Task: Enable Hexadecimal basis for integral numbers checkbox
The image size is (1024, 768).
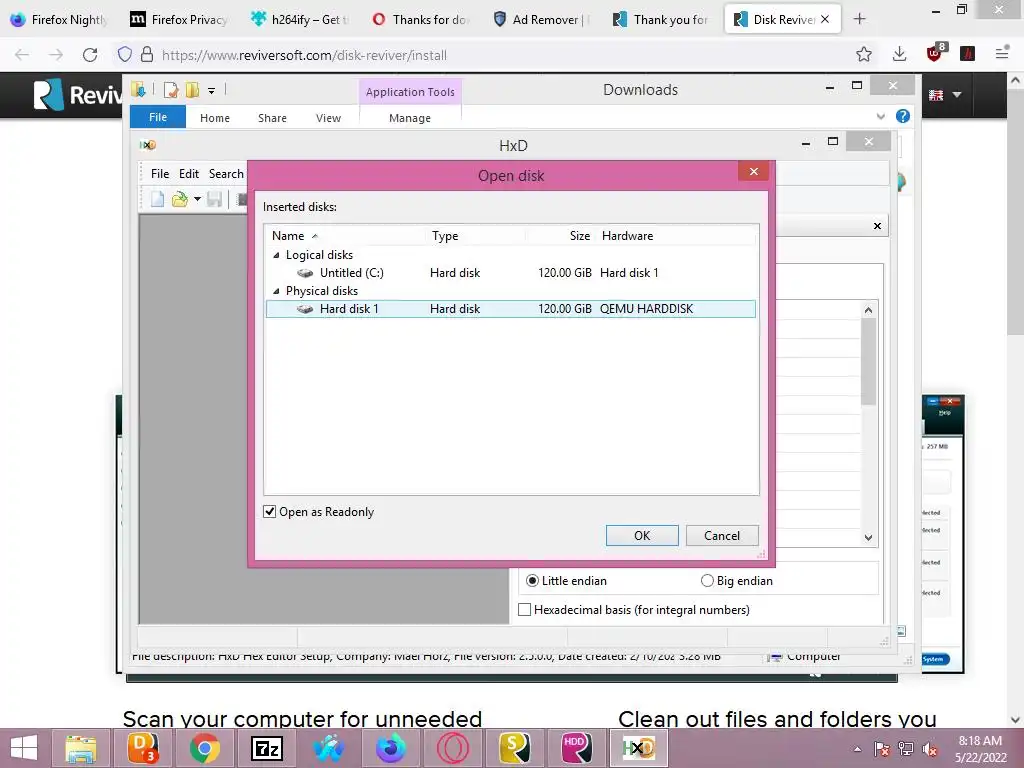Action: point(524,609)
